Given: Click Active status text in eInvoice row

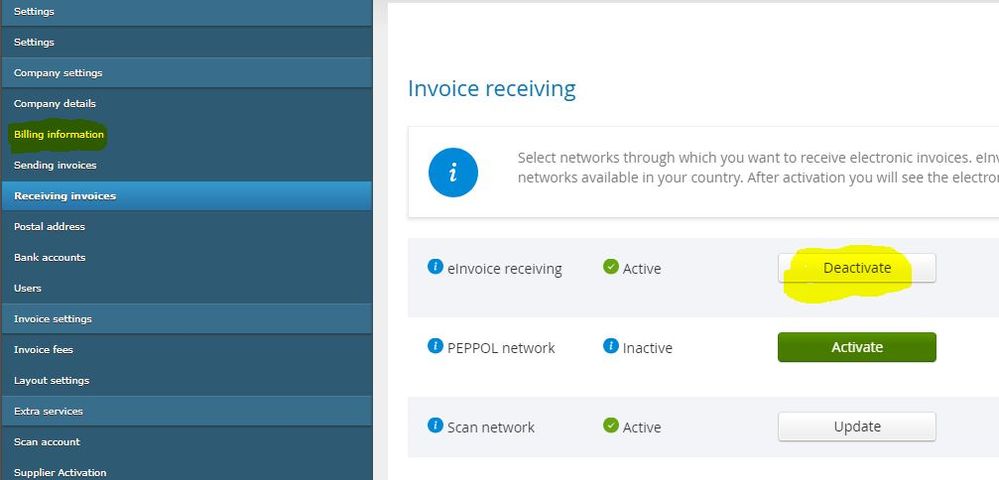Looking at the screenshot, I should point(642,269).
